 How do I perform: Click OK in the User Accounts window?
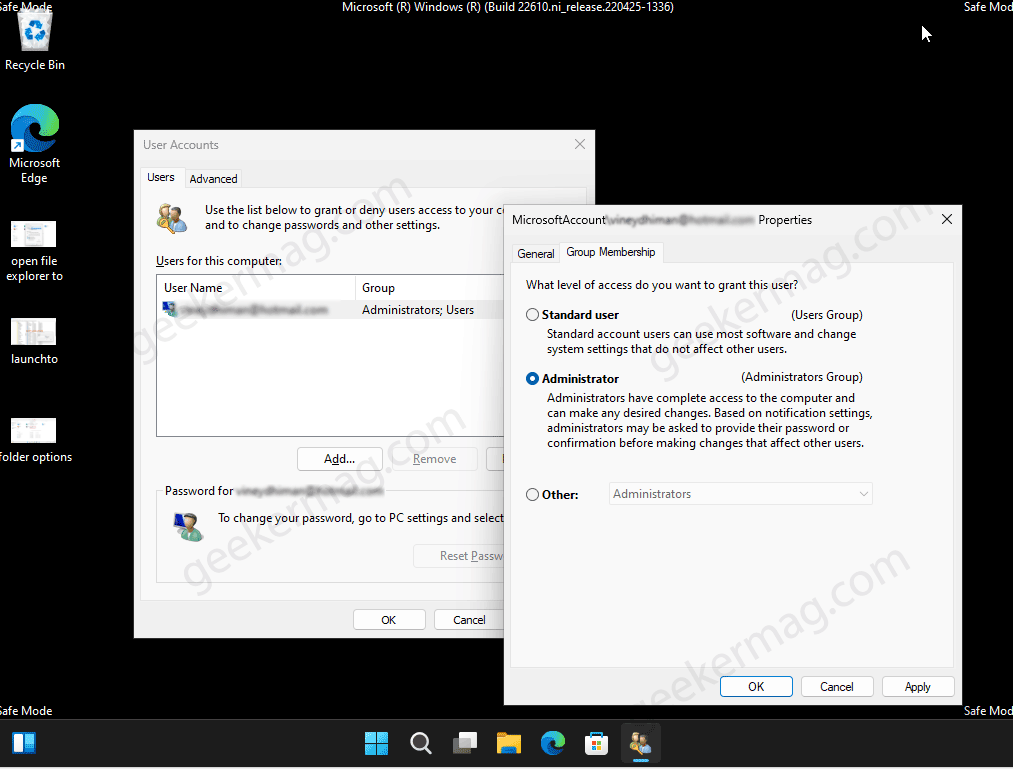388,620
